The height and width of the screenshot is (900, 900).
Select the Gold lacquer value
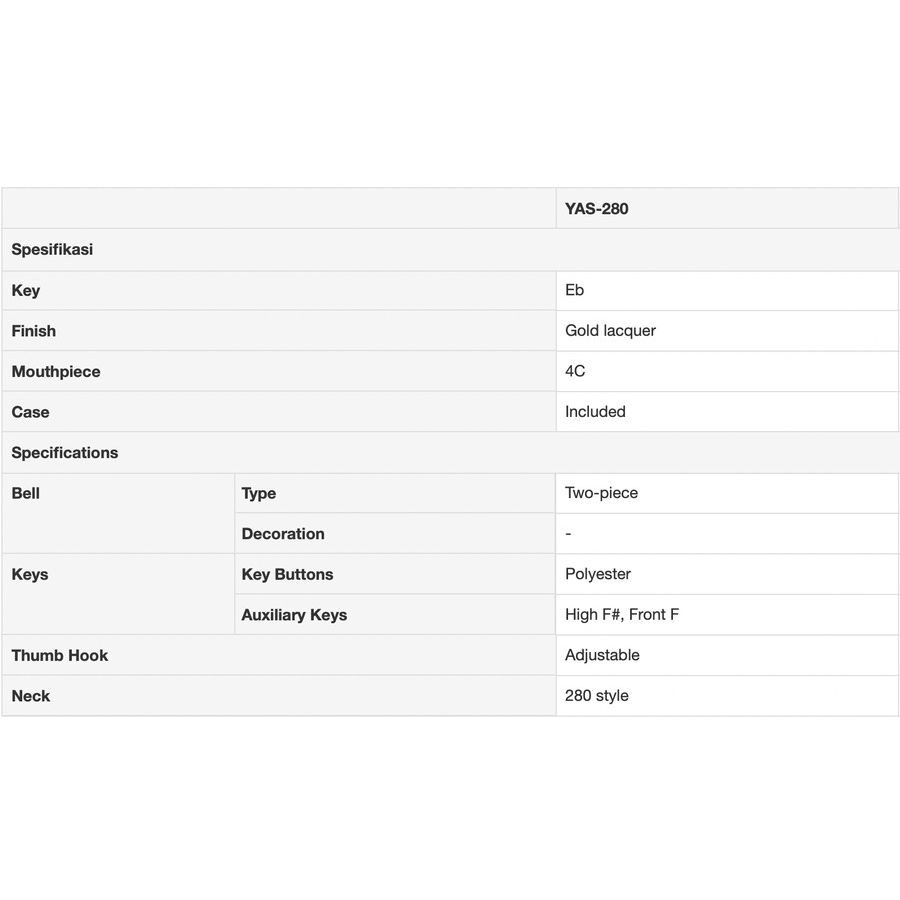tap(610, 331)
